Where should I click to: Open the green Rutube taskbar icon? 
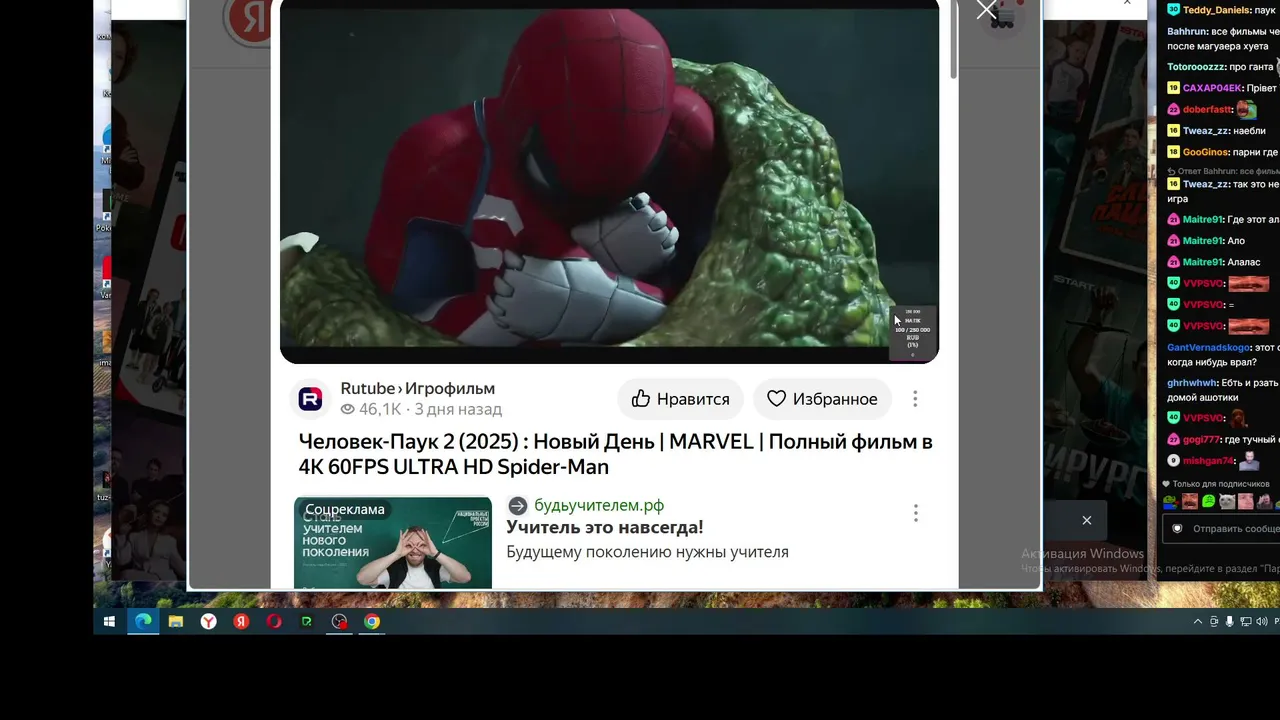pos(307,621)
